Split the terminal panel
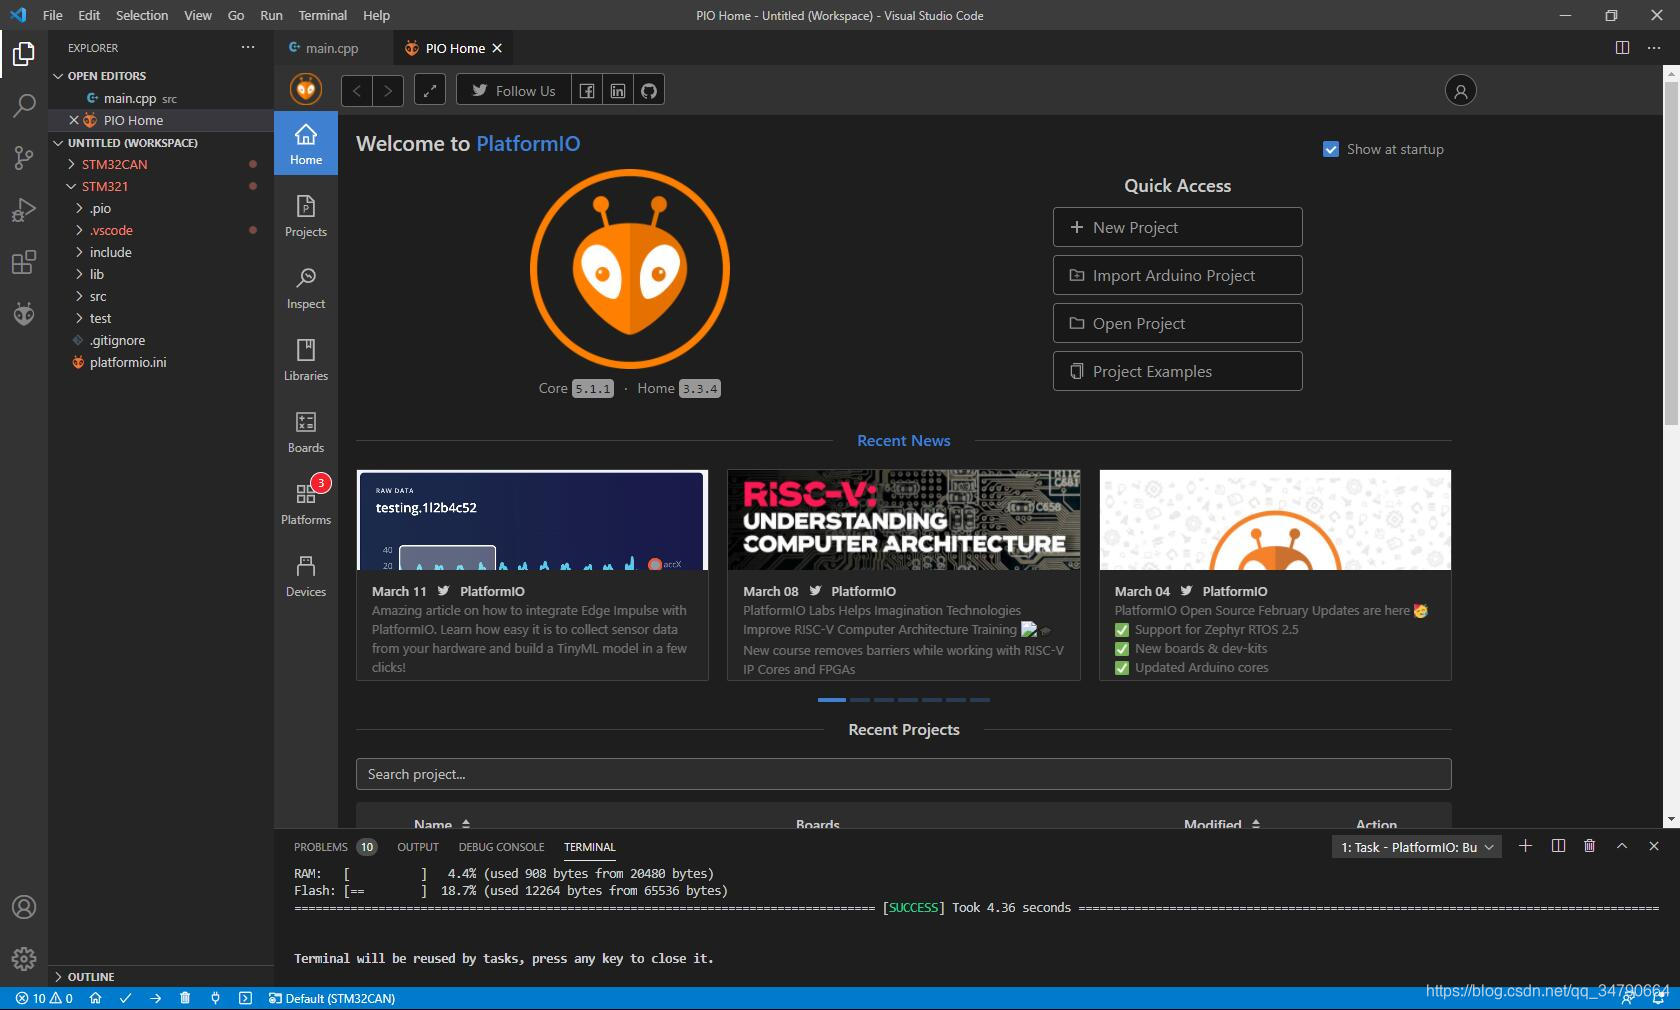The width and height of the screenshot is (1680, 1010). tap(1558, 846)
